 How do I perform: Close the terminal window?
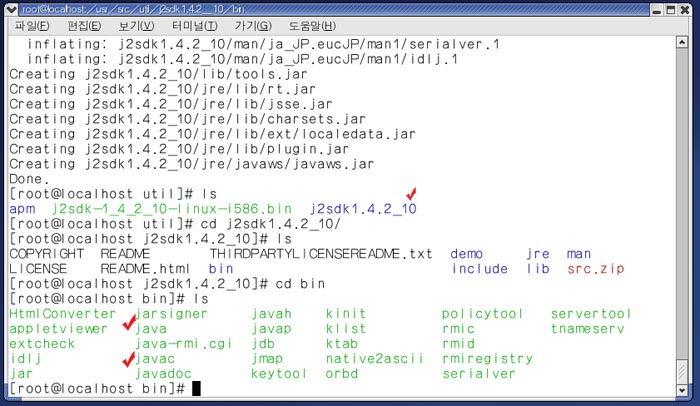(685, 7)
